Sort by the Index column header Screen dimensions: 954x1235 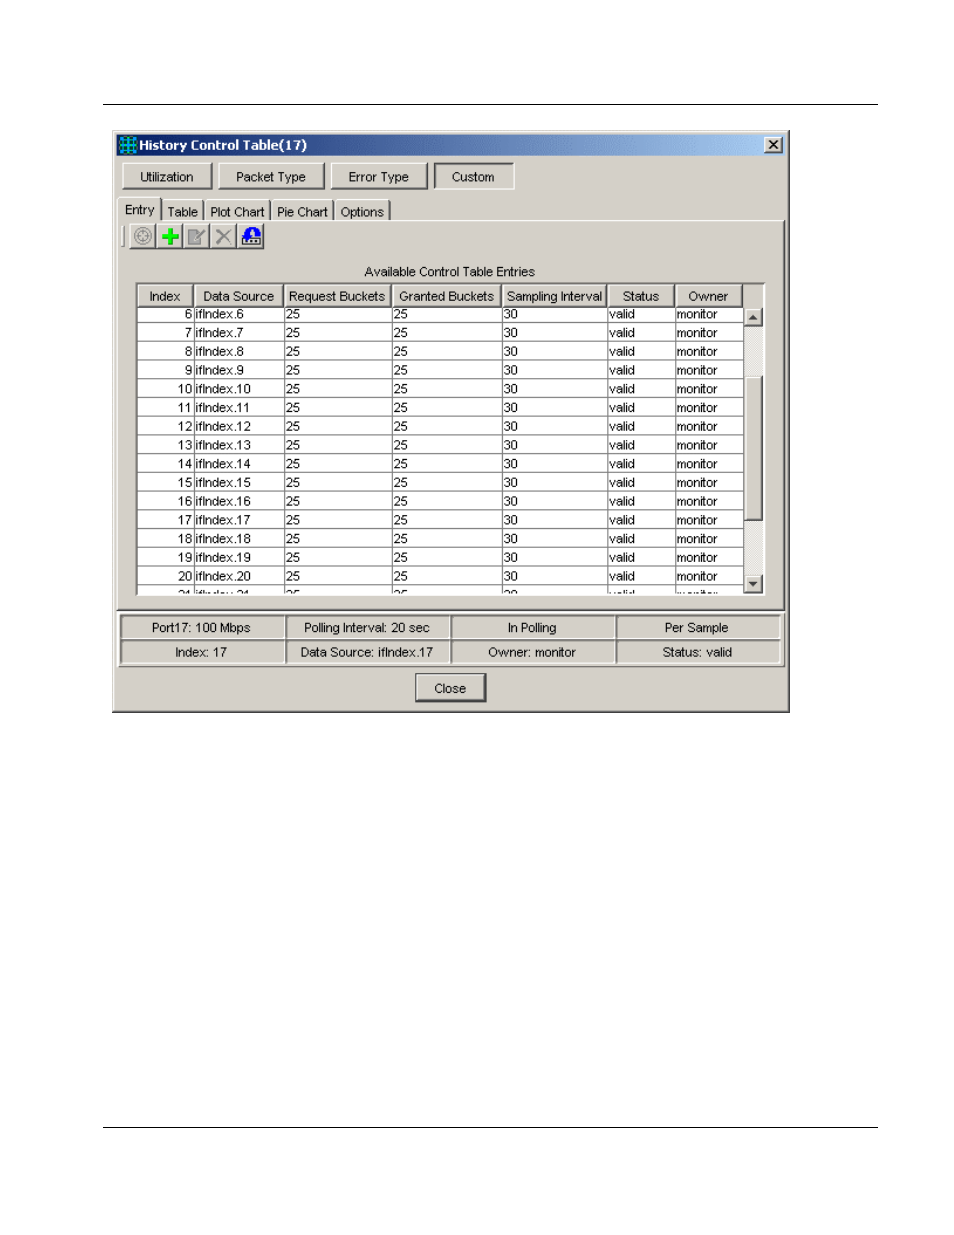click(165, 296)
